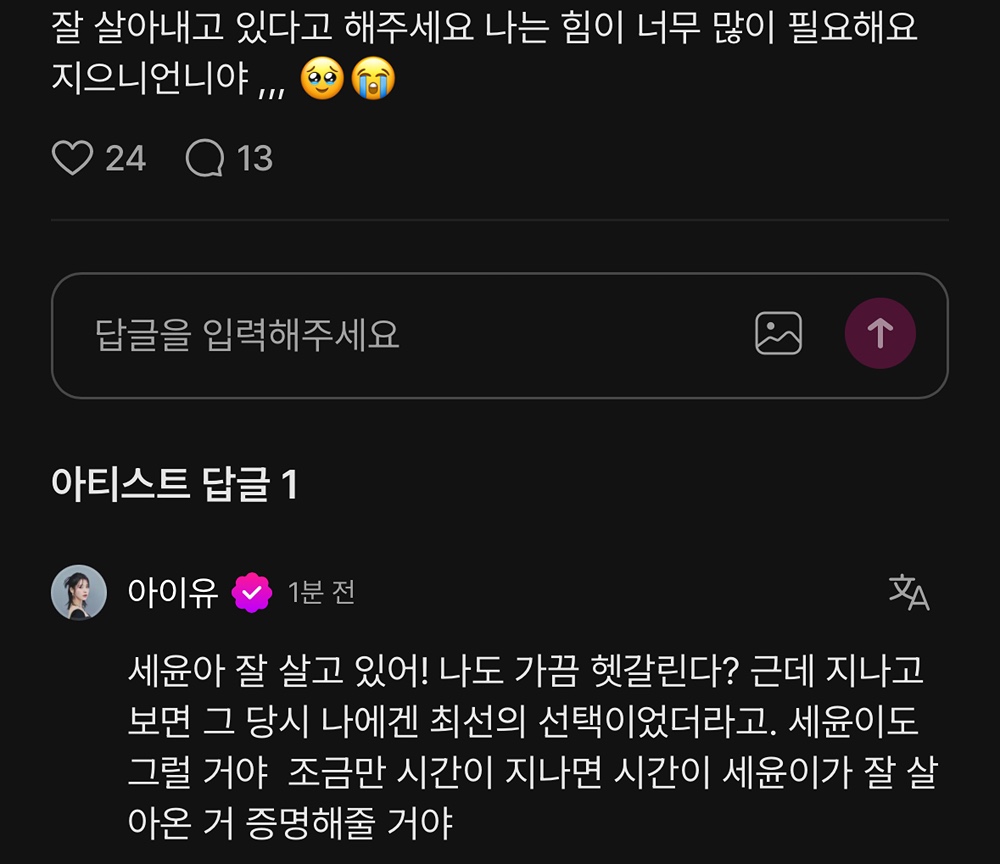Open 아이유's profile via her name
1000x864 pixels.
(173, 592)
